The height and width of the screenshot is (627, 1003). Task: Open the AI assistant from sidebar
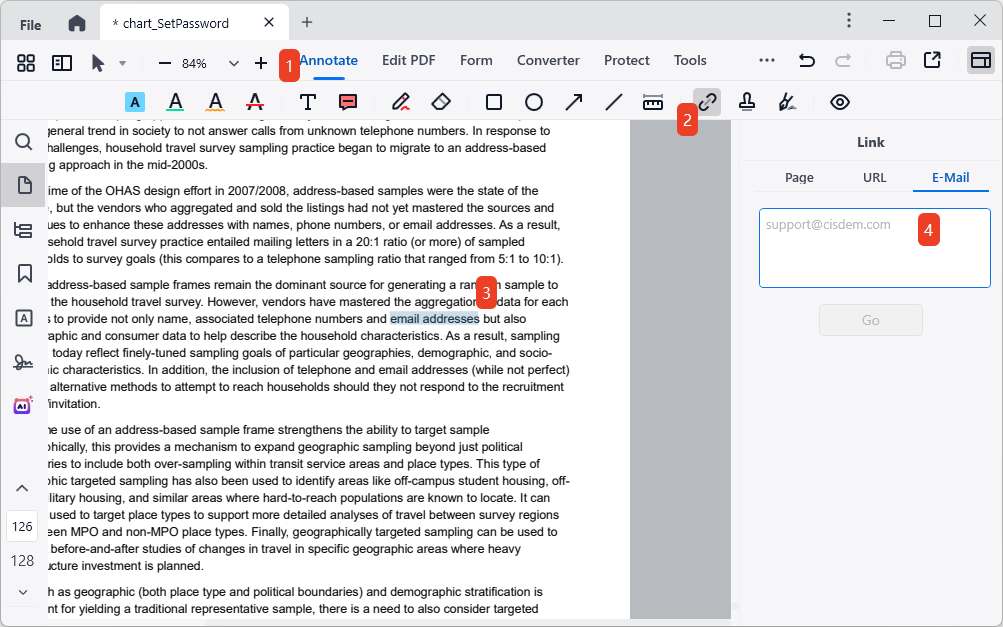[x=23, y=404]
